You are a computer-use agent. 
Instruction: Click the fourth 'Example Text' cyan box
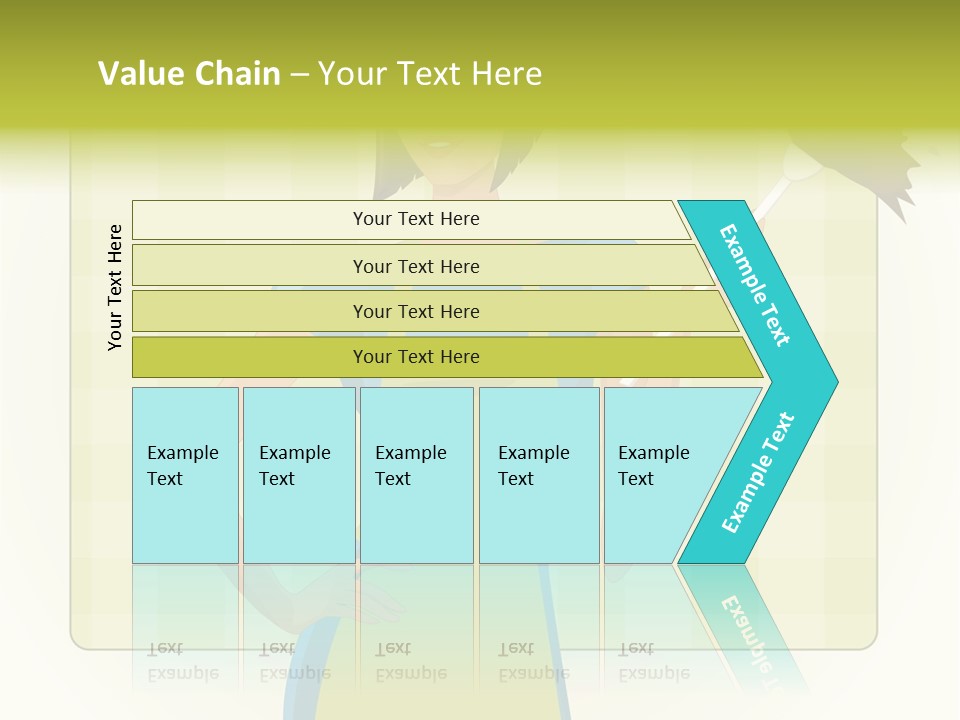click(539, 475)
